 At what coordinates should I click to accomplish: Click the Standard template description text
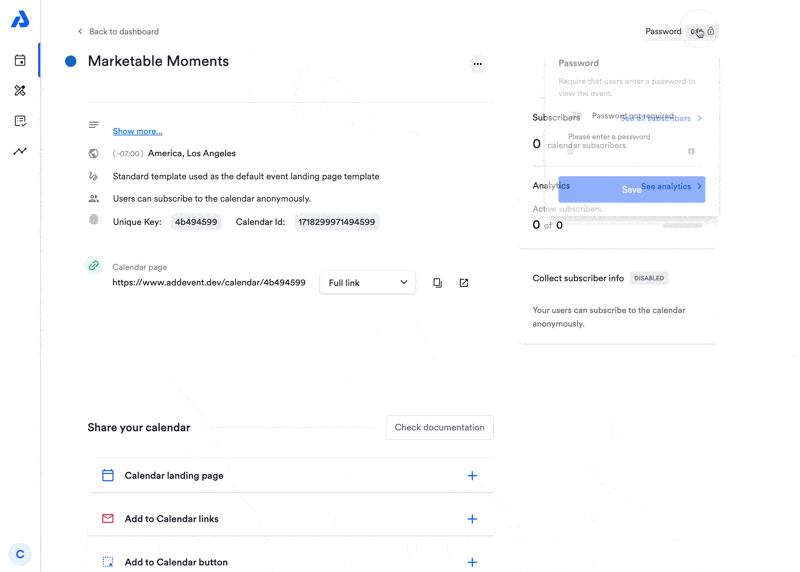pyautogui.click(x=246, y=177)
